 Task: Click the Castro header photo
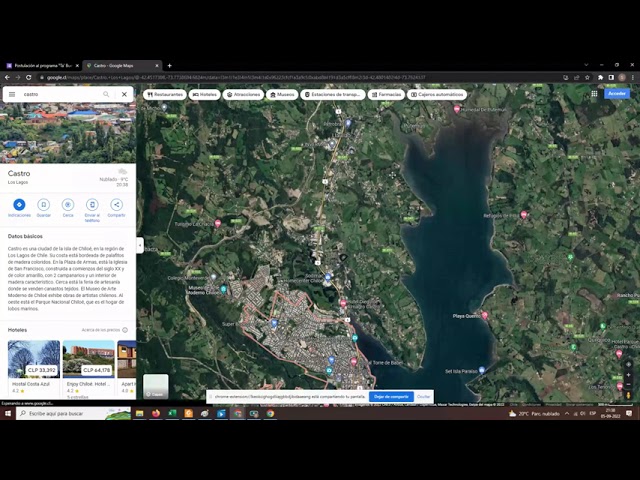tap(68, 133)
